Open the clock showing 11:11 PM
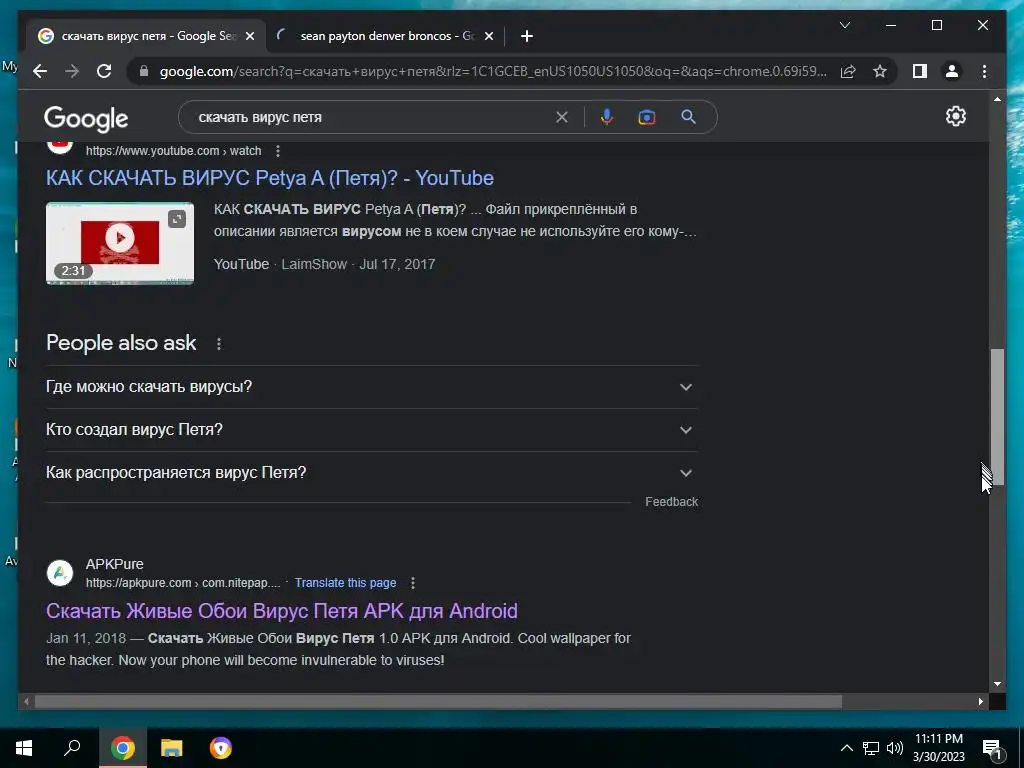Screen dimensions: 1024x768 [x=938, y=748]
